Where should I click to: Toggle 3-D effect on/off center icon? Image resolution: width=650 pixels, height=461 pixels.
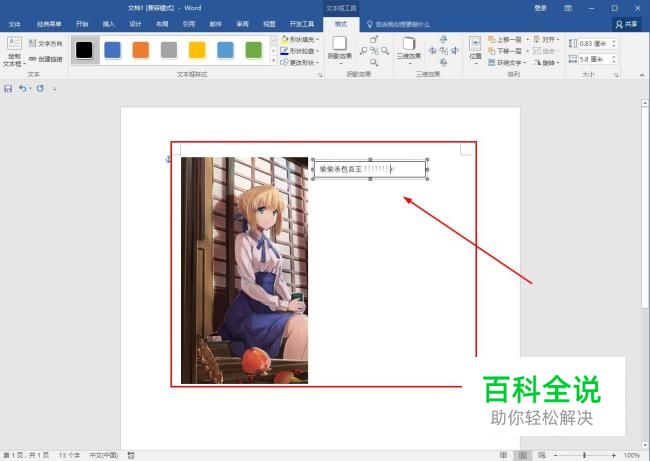[444, 51]
